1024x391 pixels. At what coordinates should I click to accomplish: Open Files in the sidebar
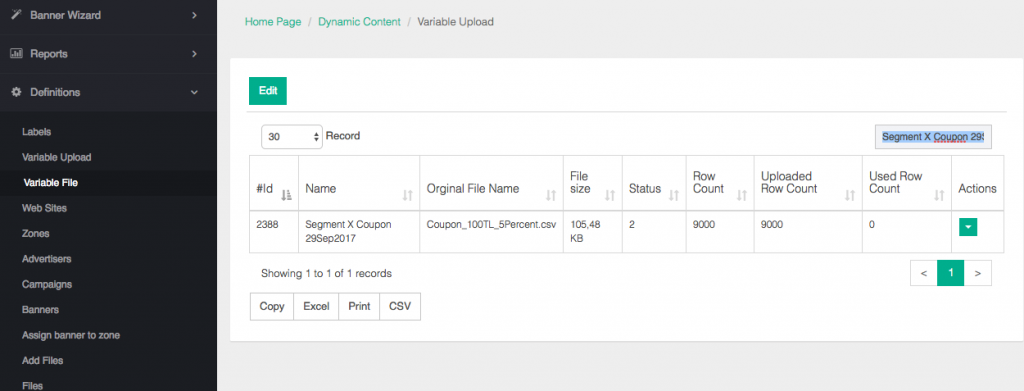(33, 385)
